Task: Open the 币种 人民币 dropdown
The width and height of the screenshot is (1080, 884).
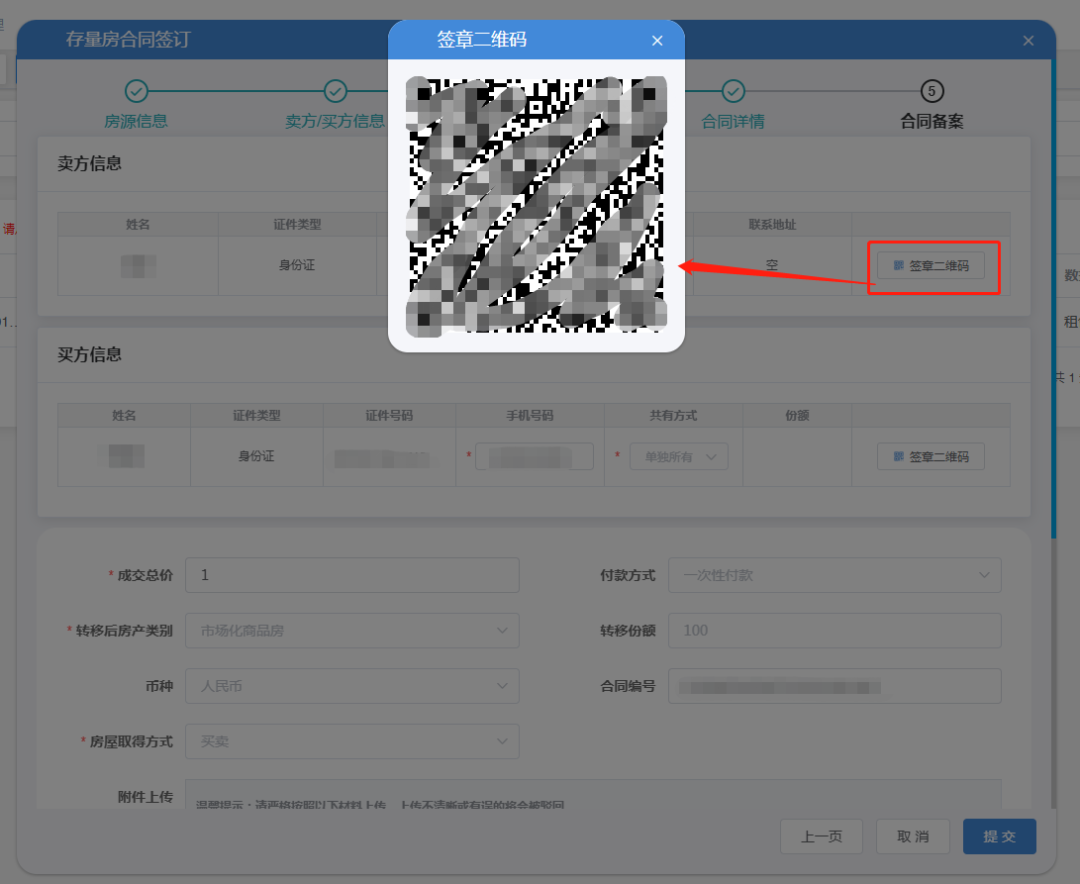Action: (352, 686)
